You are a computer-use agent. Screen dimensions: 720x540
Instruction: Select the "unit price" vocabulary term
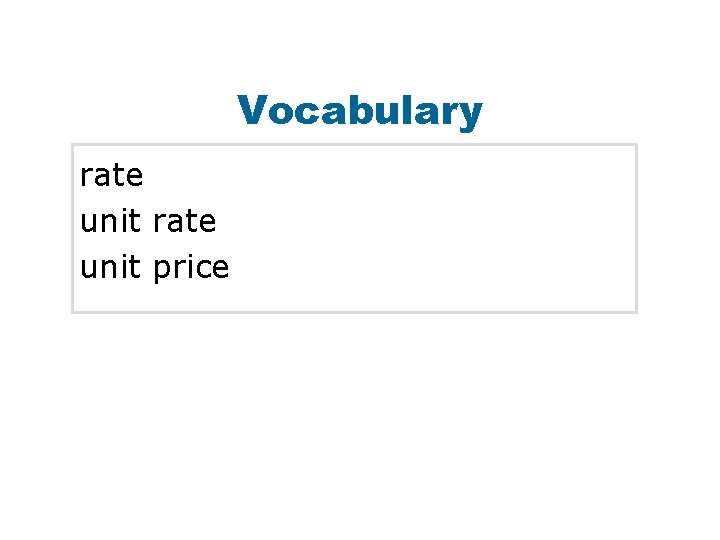pyautogui.click(x=154, y=268)
